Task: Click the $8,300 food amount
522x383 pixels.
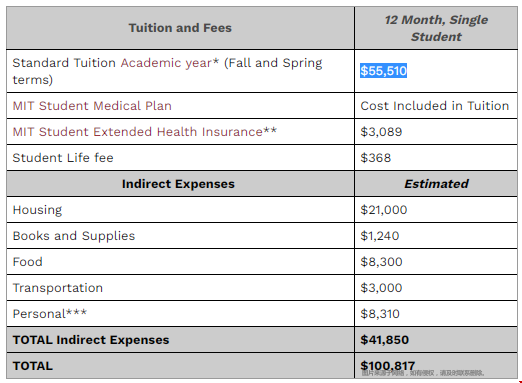Action: (381, 262)
